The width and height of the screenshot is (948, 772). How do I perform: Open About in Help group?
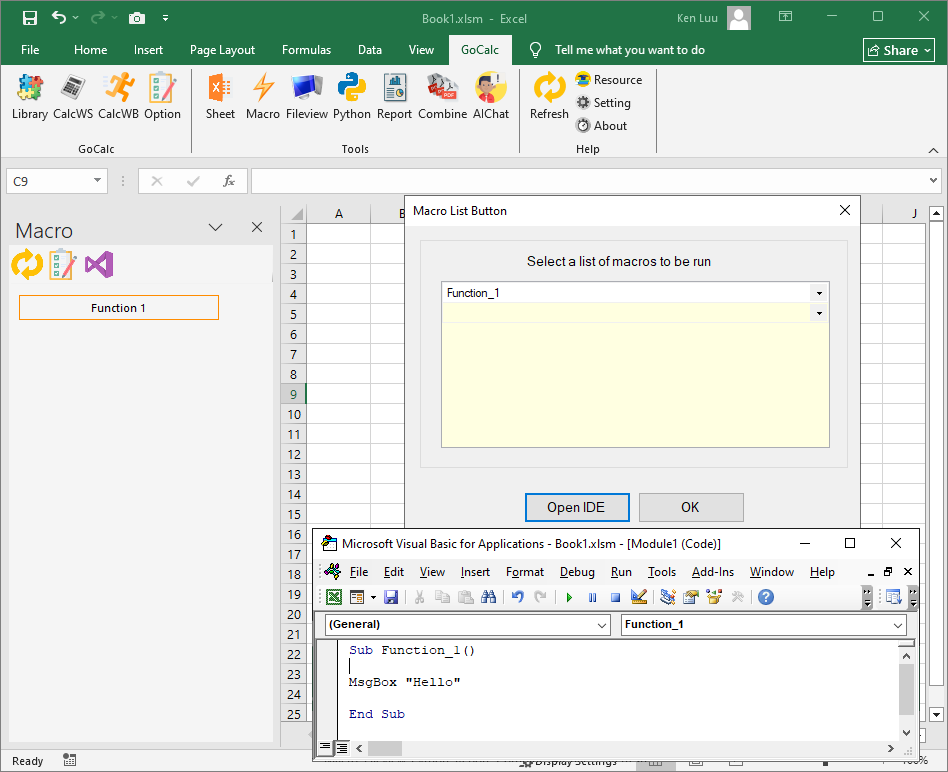[601, 125]
